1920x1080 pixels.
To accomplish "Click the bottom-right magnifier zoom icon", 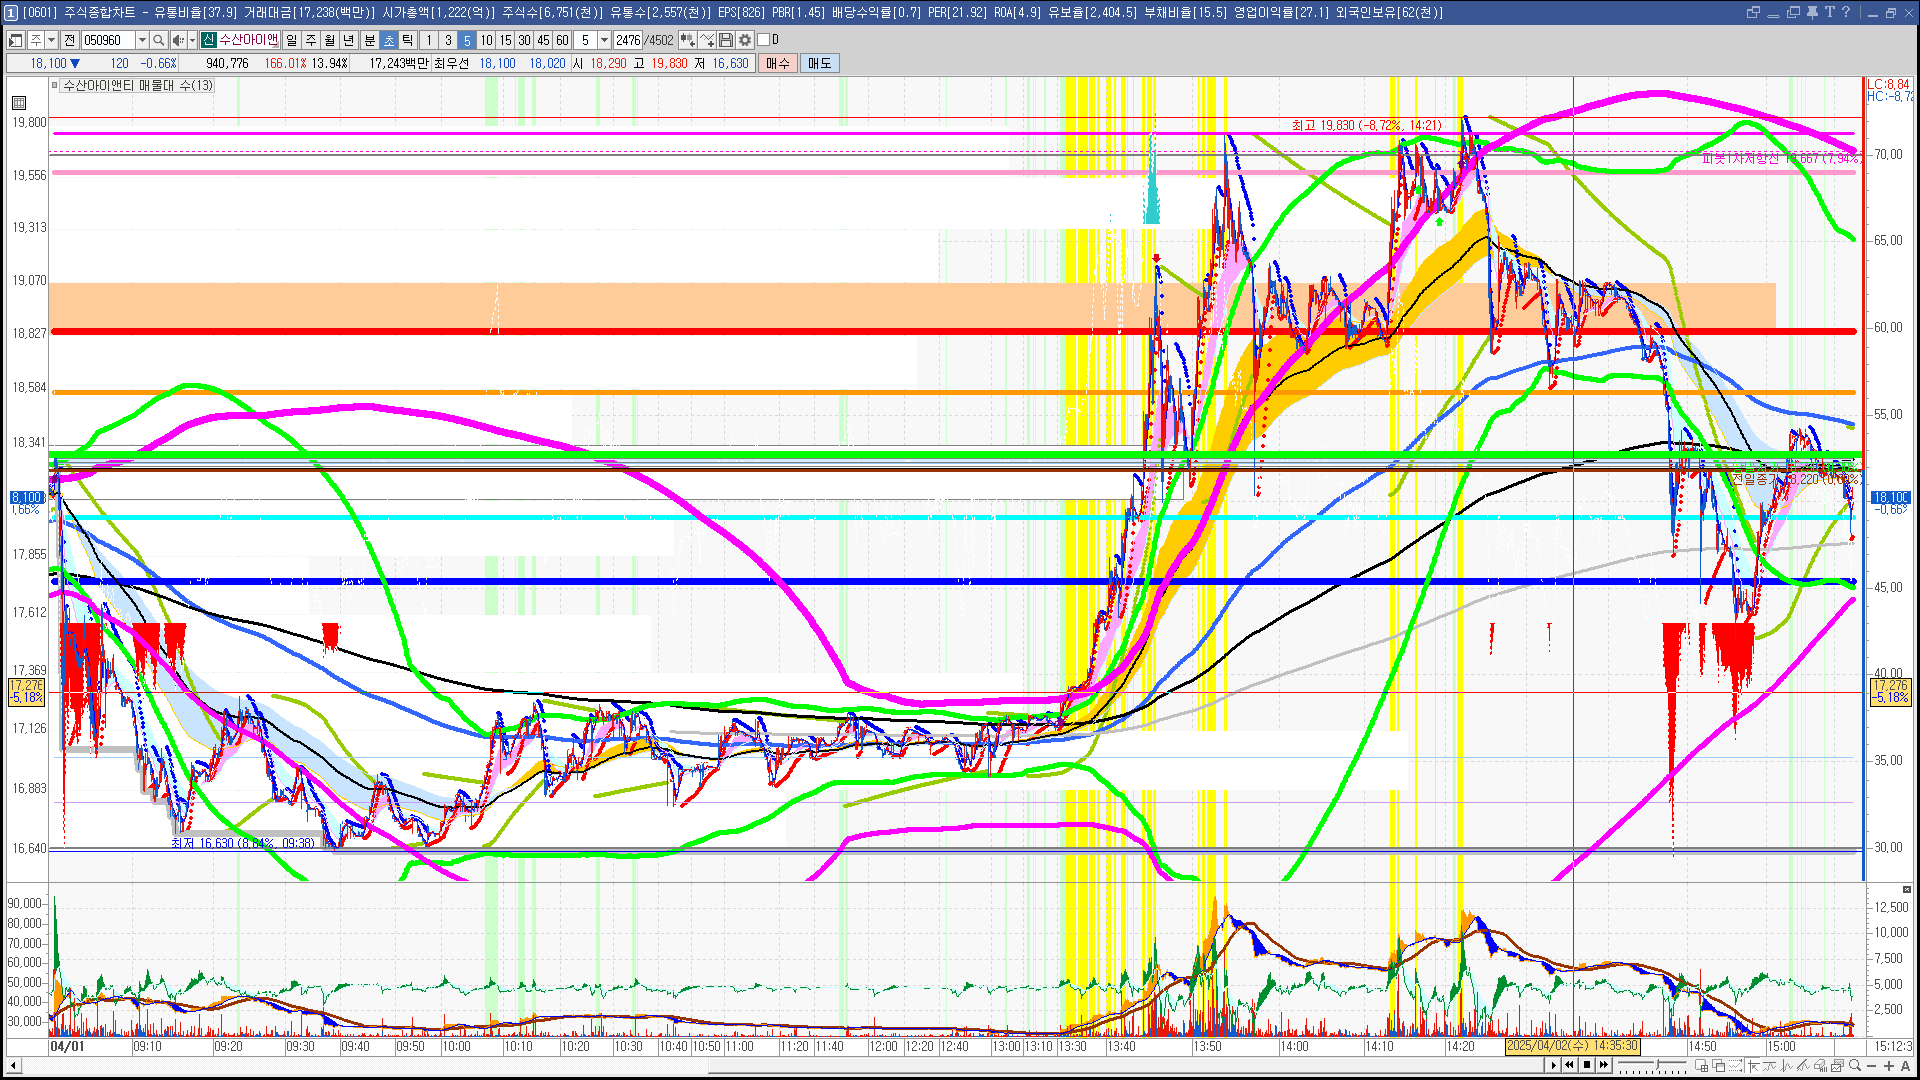I will [x=1855, y=1066].
